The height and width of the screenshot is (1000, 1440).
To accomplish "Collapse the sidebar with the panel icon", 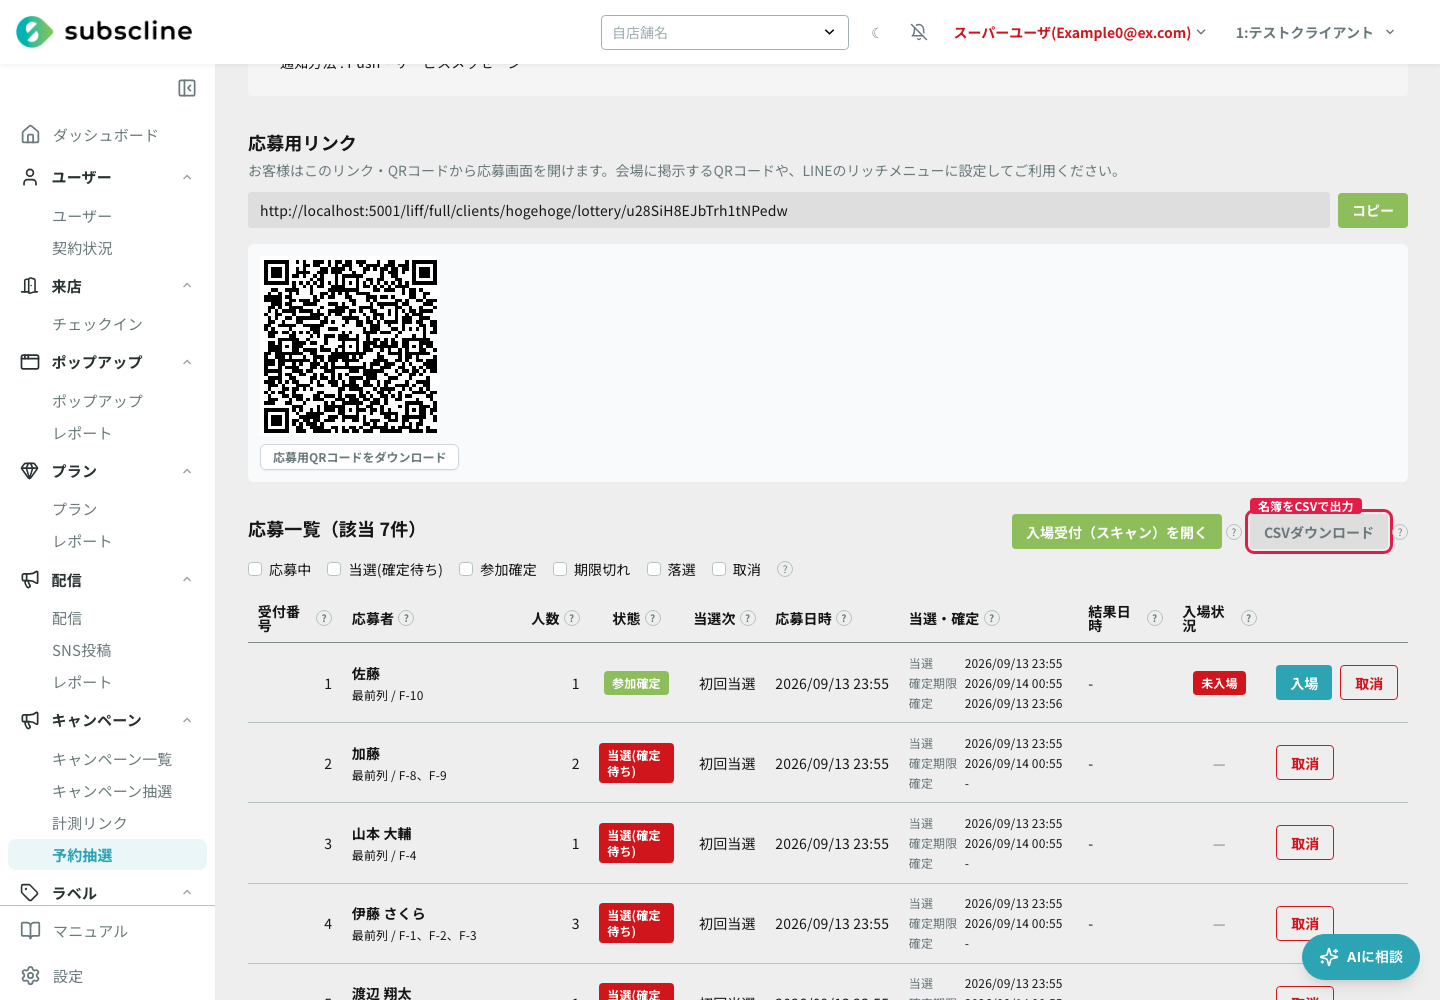I will click(x=187, y=88).
